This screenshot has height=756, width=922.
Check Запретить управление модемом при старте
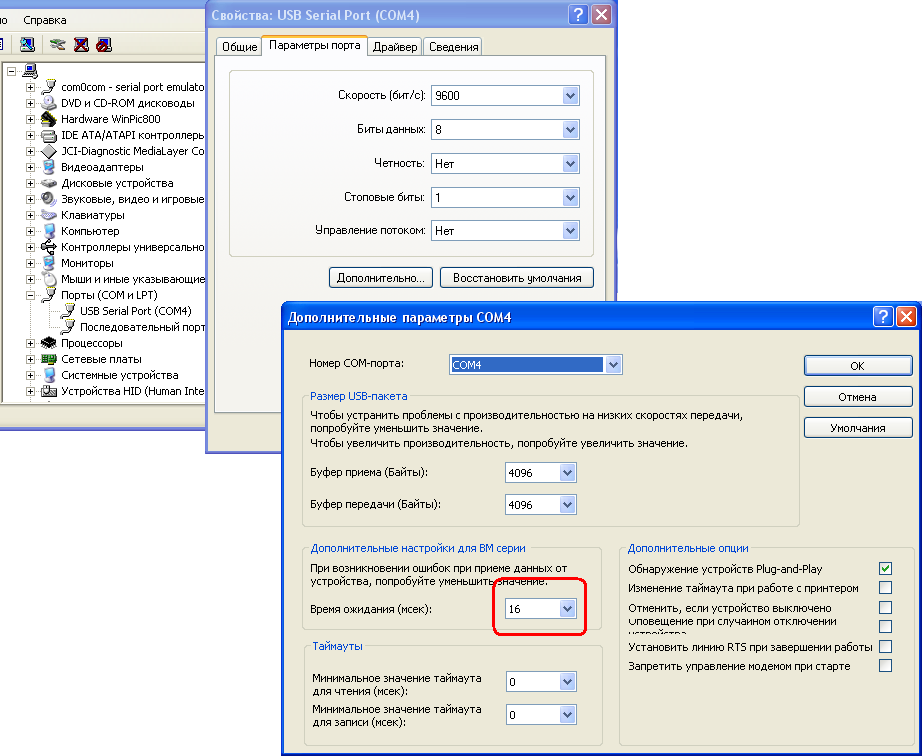[x=886, y=665]
